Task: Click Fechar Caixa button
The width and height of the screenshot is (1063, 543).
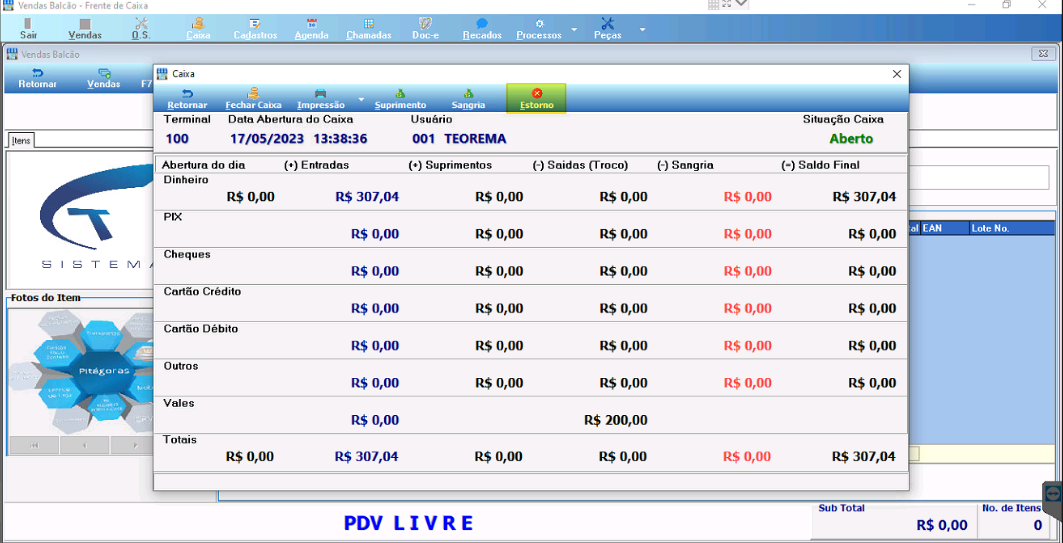Action: pos(254,99)
